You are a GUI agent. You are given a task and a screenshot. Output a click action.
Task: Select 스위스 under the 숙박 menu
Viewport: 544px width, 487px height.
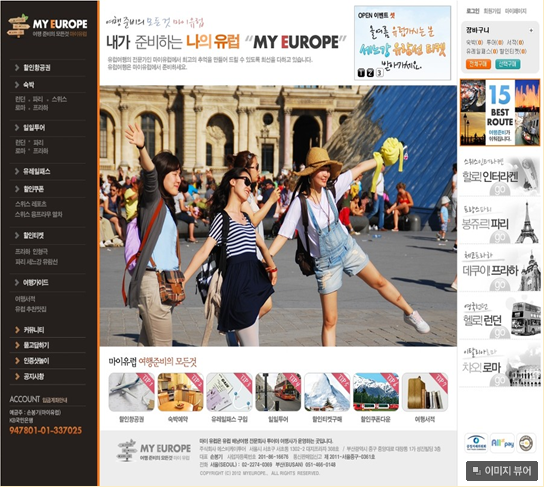pos(59,99)
